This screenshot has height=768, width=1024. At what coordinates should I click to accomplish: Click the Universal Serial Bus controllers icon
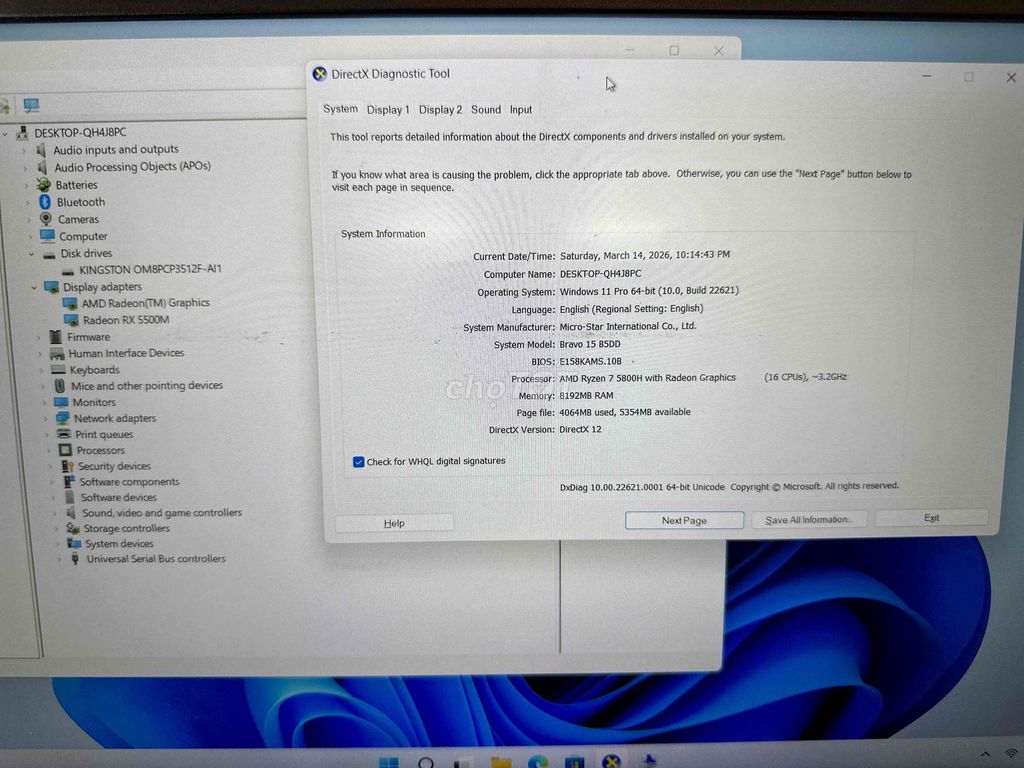tap(76, 559)
